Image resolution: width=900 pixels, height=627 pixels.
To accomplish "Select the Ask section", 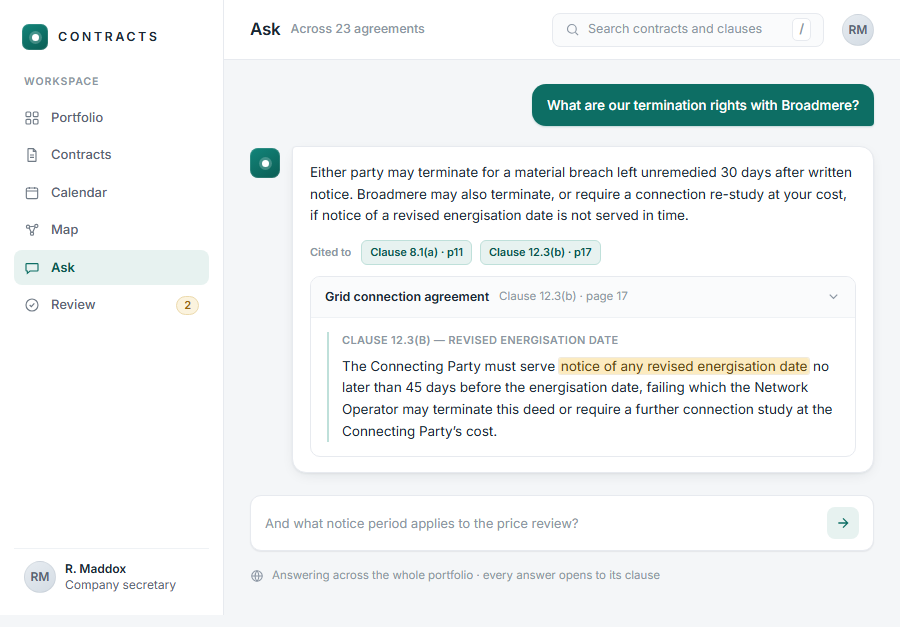I will coord(111,268).
